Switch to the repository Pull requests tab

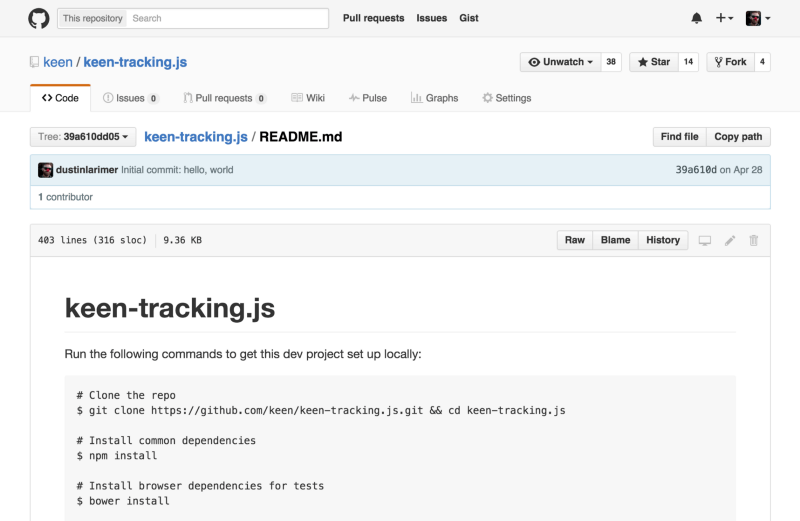click(224, 98)
